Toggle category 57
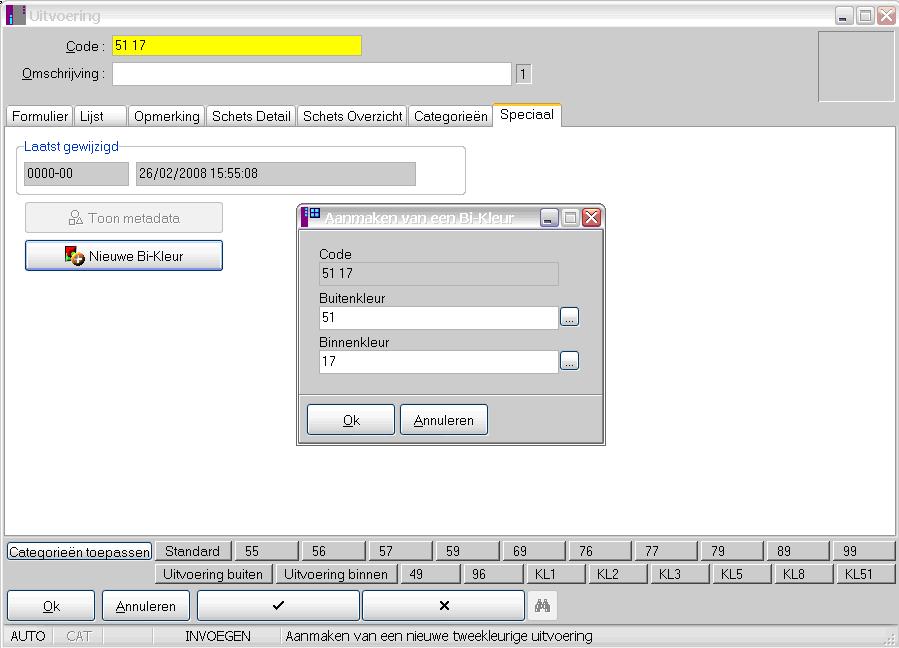The height and width of the screenshot is (648, 899). pos(400,551)
